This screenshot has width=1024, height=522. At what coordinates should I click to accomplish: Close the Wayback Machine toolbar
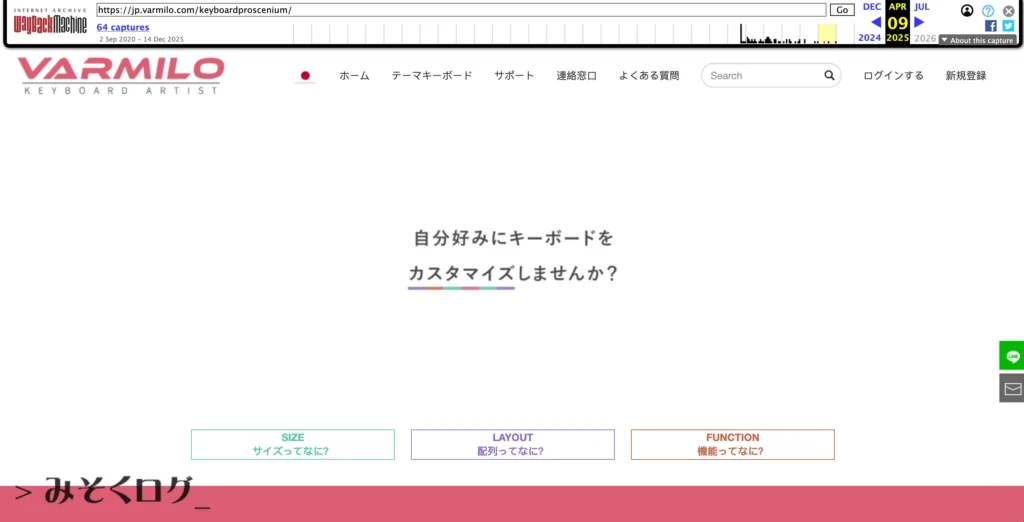tap(1008, 10)
